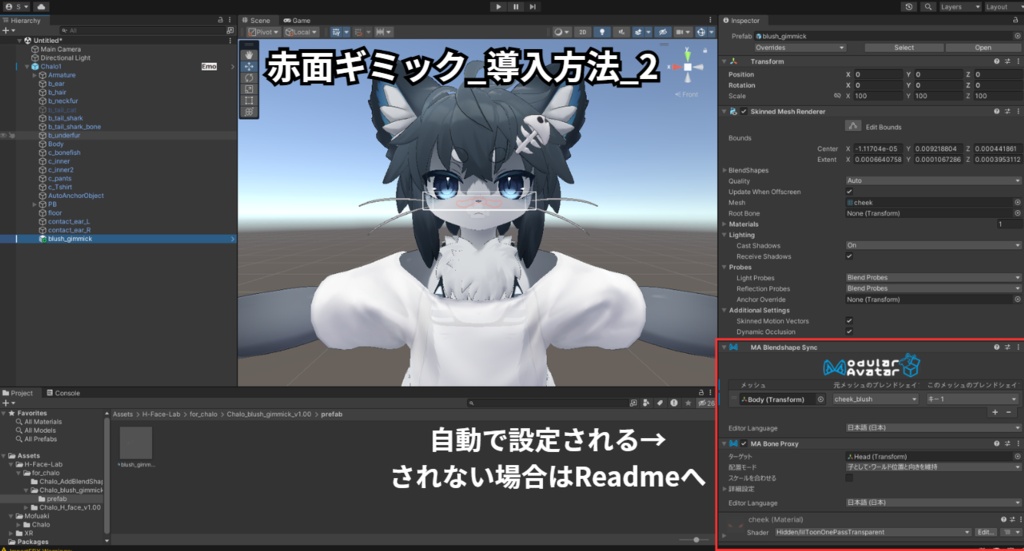1024x551 pixels.
Task: Toggle Update When Offscreen checkbox
Action: [849, 192]
